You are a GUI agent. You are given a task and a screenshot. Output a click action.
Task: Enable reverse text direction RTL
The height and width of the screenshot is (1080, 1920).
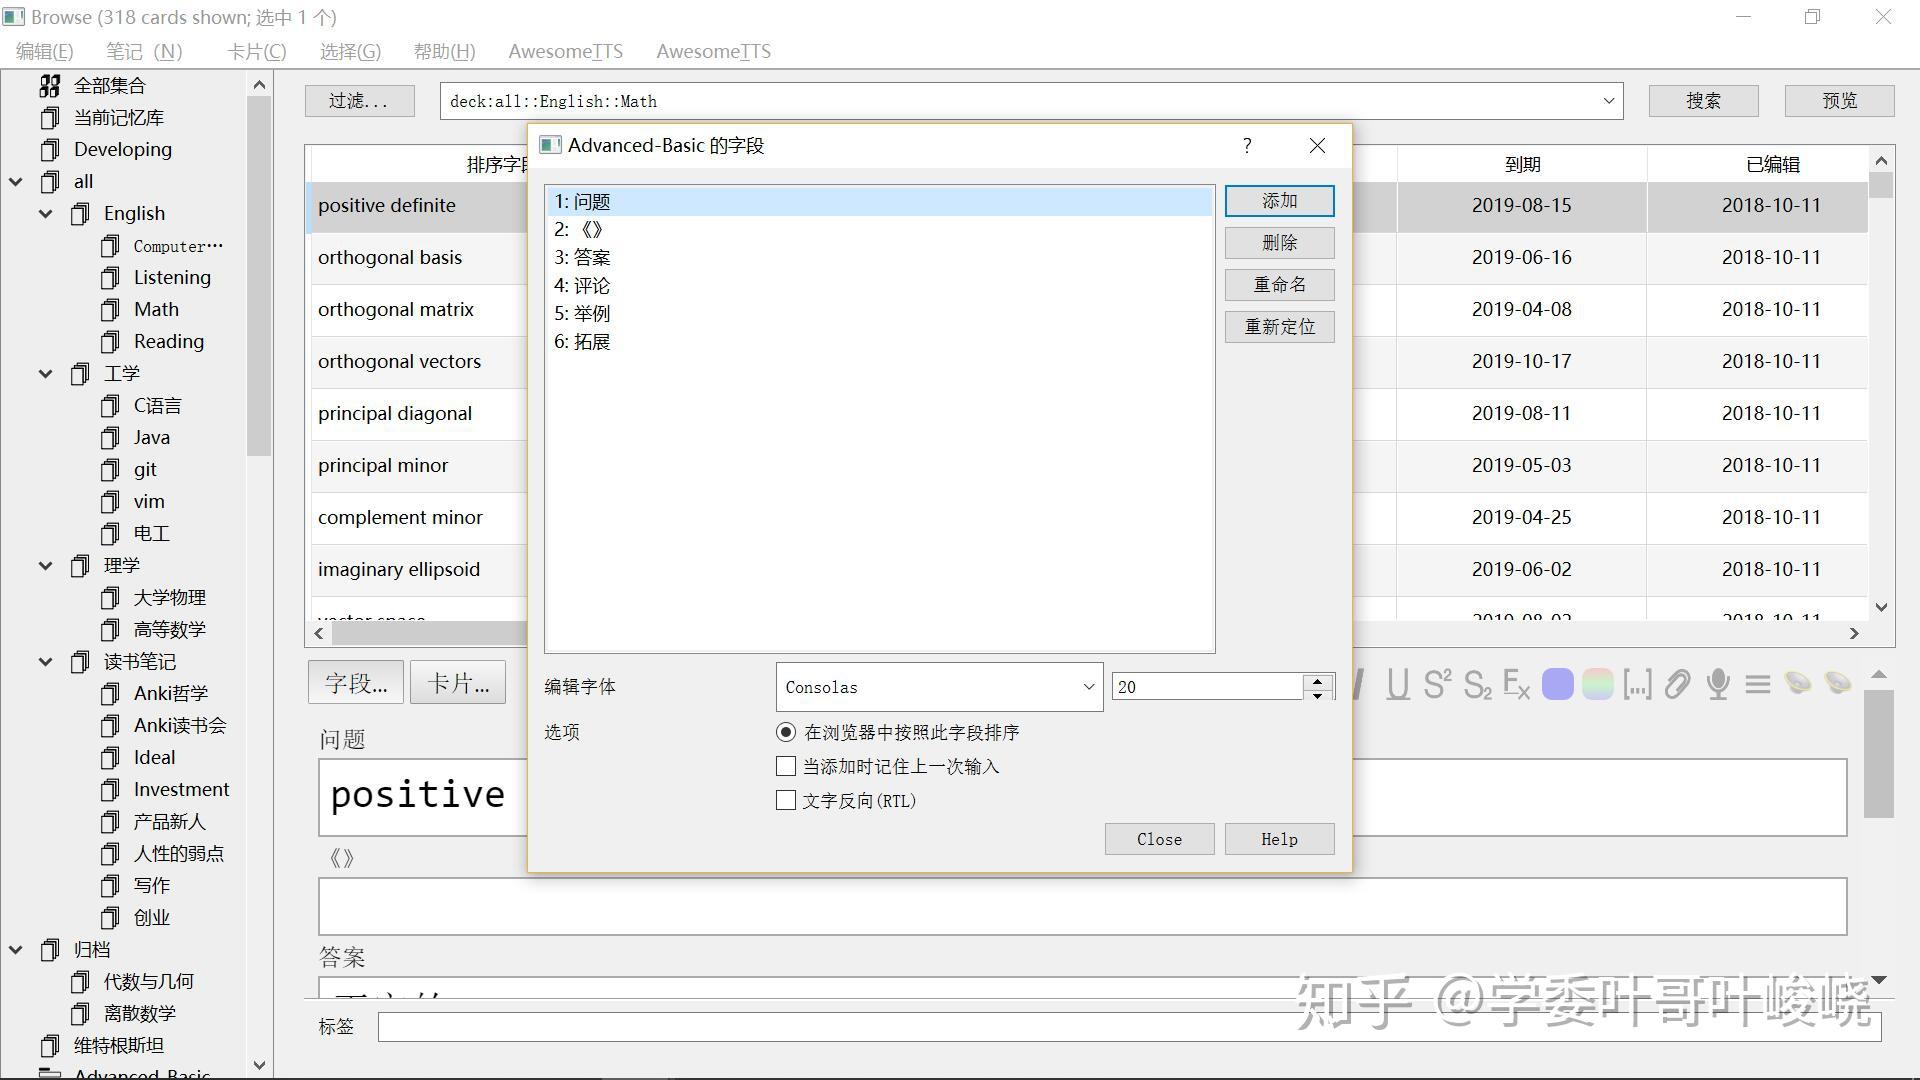point(786,801)
